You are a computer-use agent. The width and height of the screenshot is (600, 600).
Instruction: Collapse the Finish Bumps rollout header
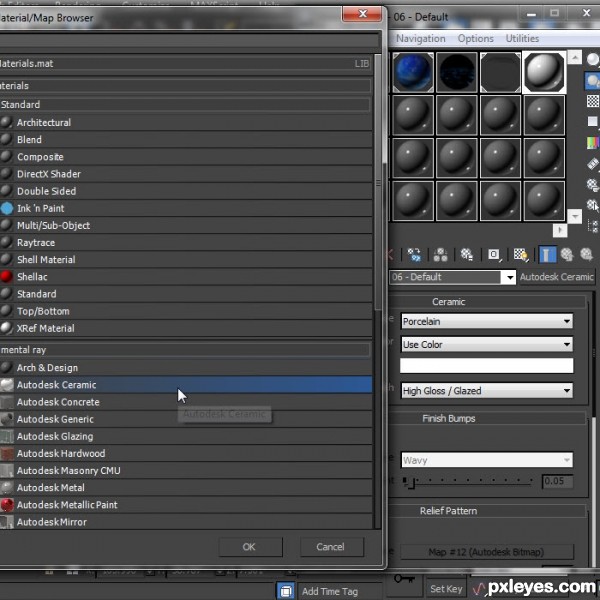click(487, 419)
